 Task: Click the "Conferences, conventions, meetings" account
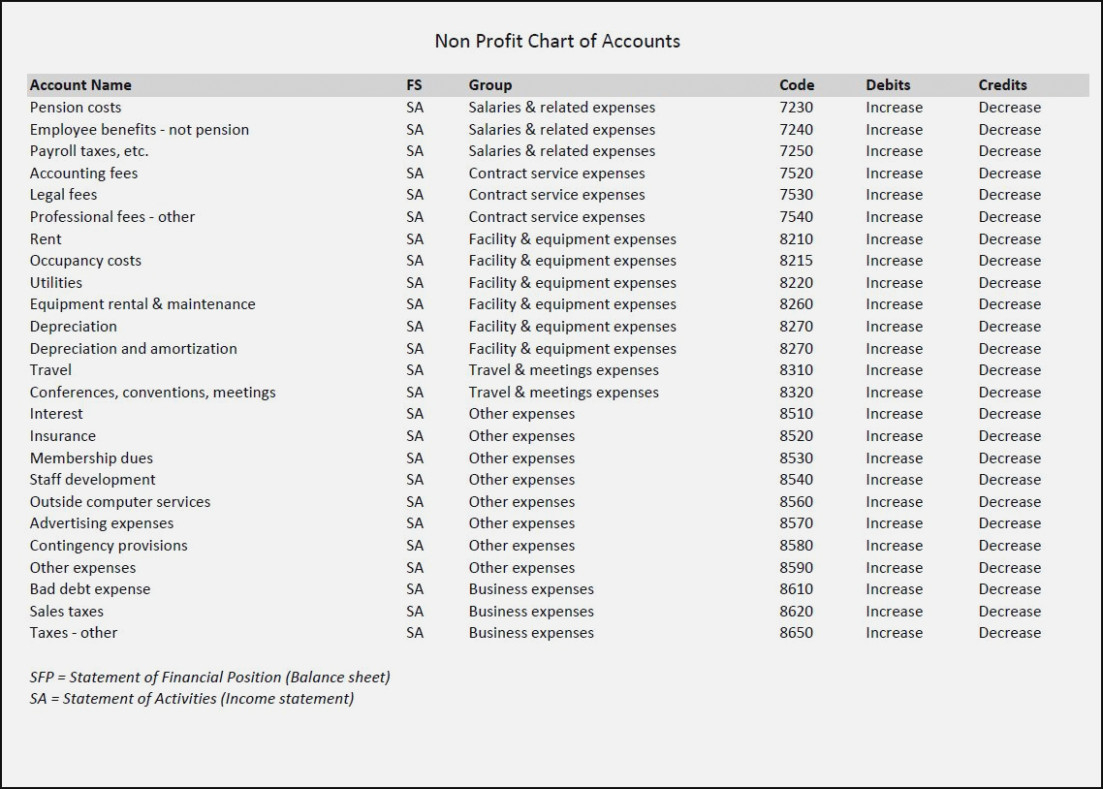152,392
